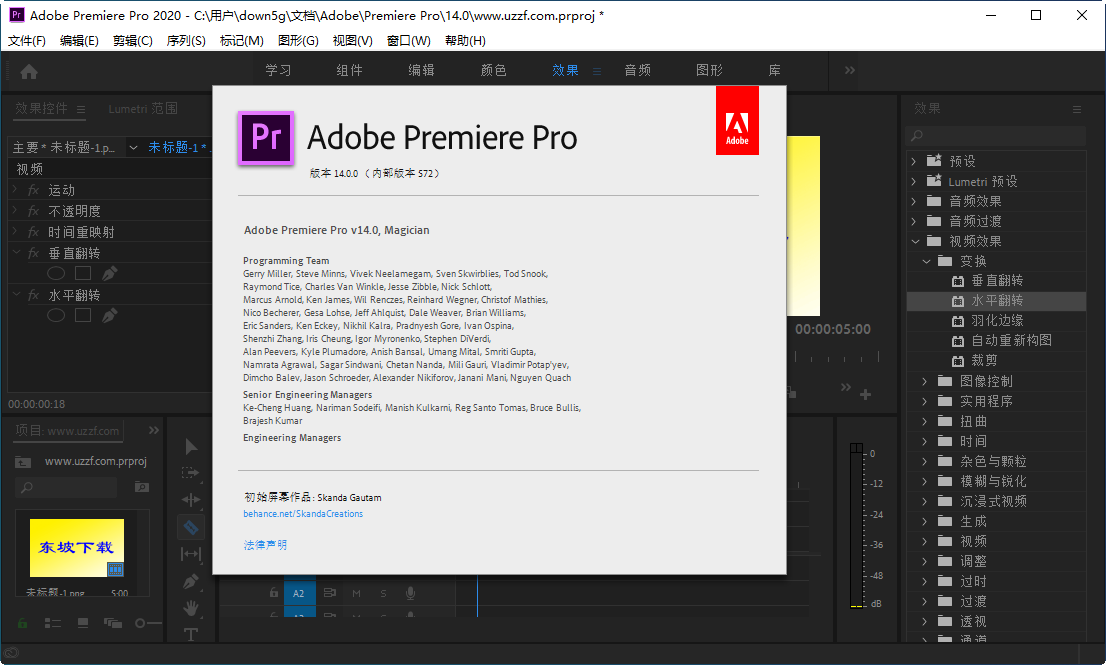Select the Track Select Forward tool
This screenshot has width=1106, height=665.
[190, 474]
